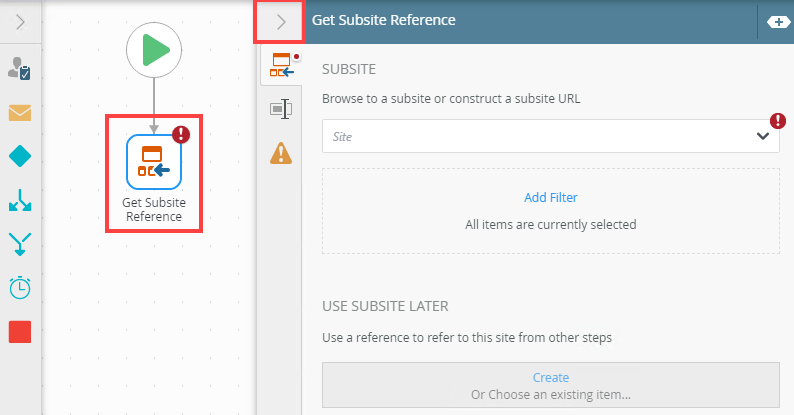The width and height of the screenshot is (794, 415).
Task: Select the Merge step icon
Action: 20,244
